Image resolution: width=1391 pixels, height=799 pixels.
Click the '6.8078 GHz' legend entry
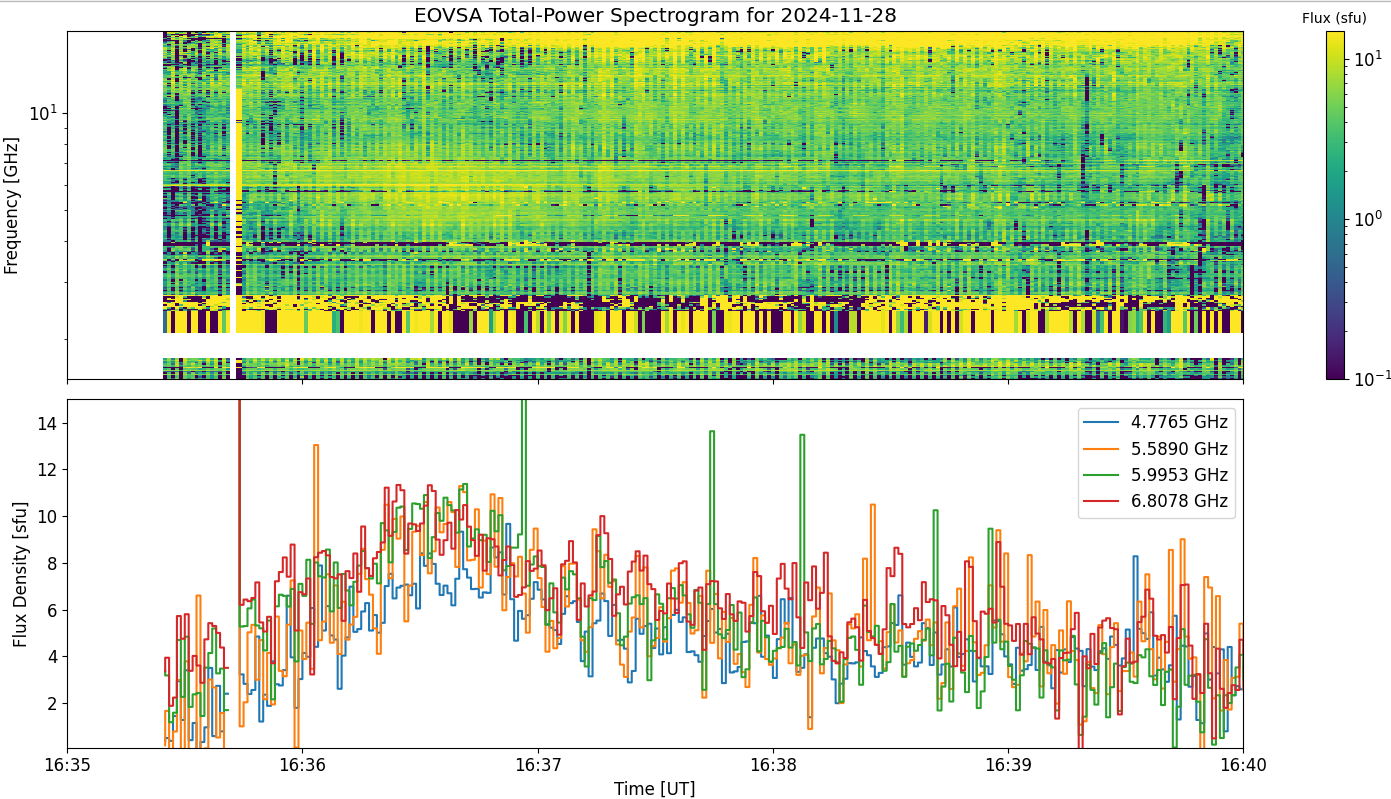click(x=1156, y=502)
